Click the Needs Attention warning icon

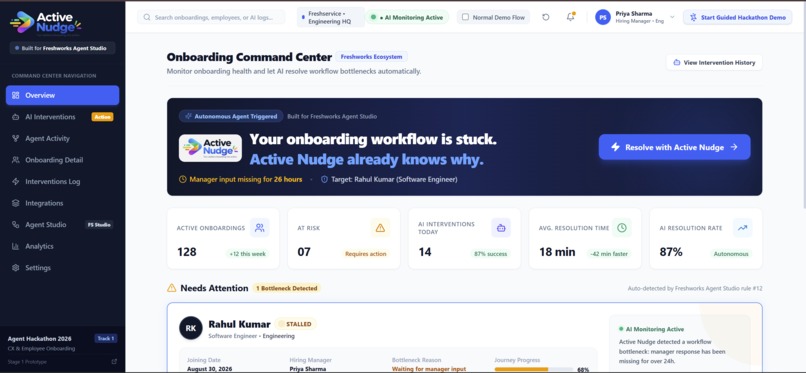click(172, 288)
